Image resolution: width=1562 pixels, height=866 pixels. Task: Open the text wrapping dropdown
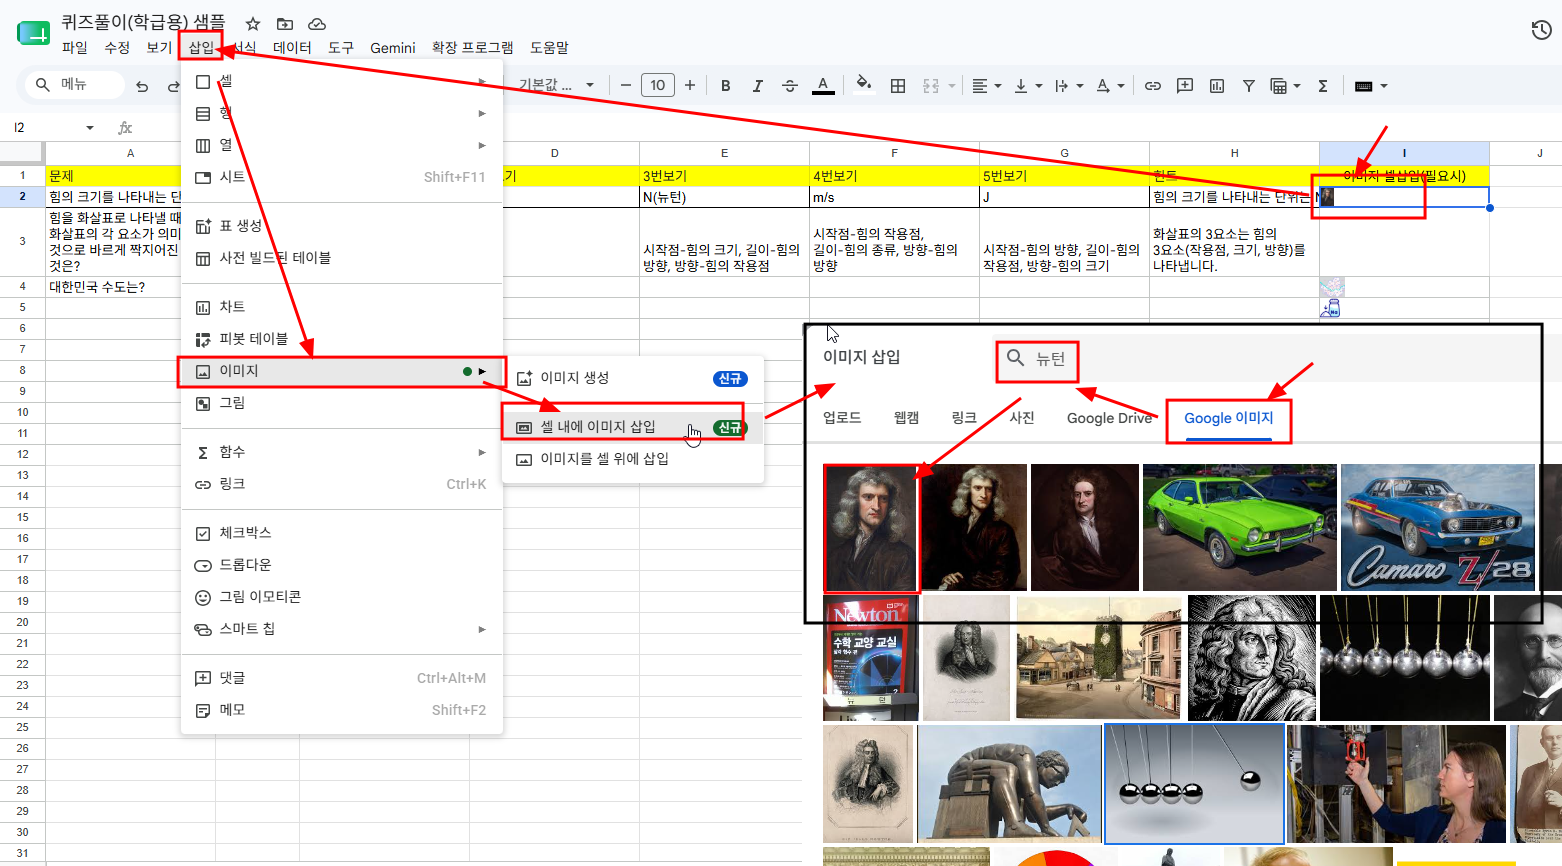click(1069, 86)
